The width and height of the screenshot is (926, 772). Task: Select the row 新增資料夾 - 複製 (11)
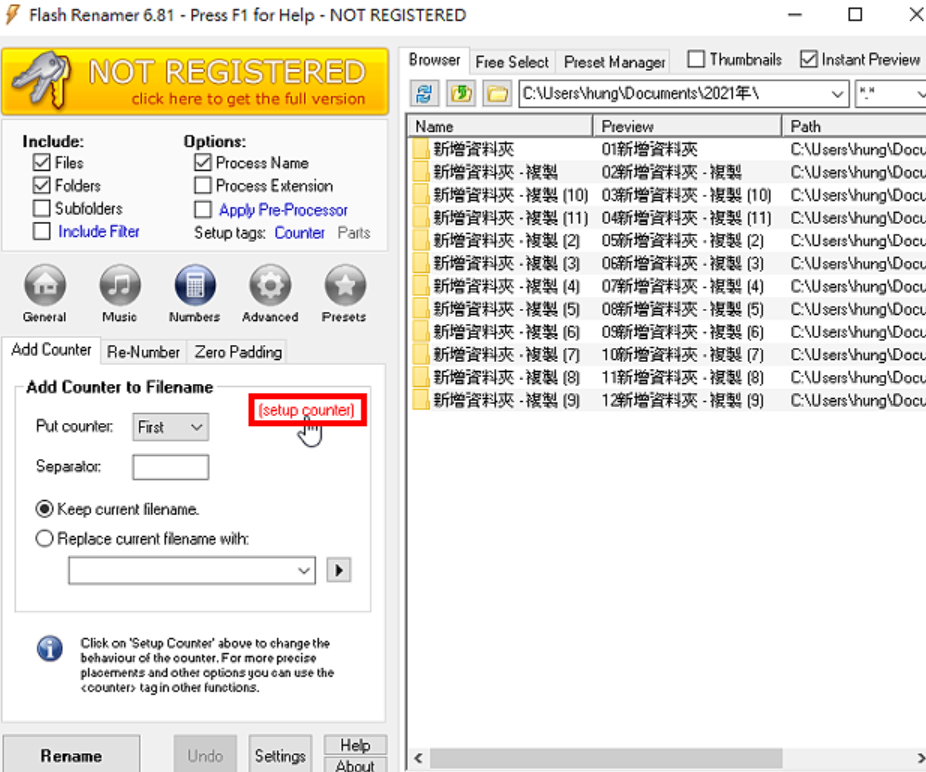tap(667, 218)
